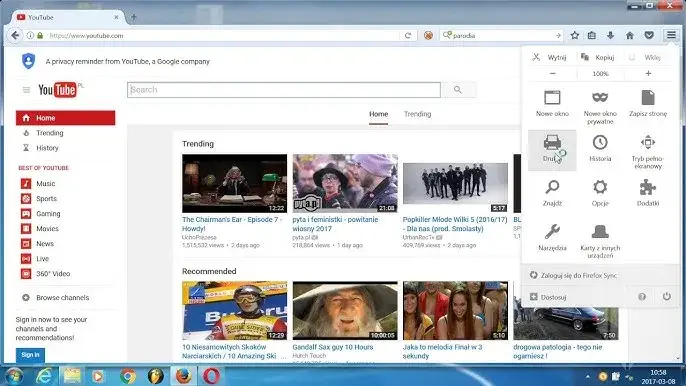Click the help question mark in menu footer

coord(642,297)
